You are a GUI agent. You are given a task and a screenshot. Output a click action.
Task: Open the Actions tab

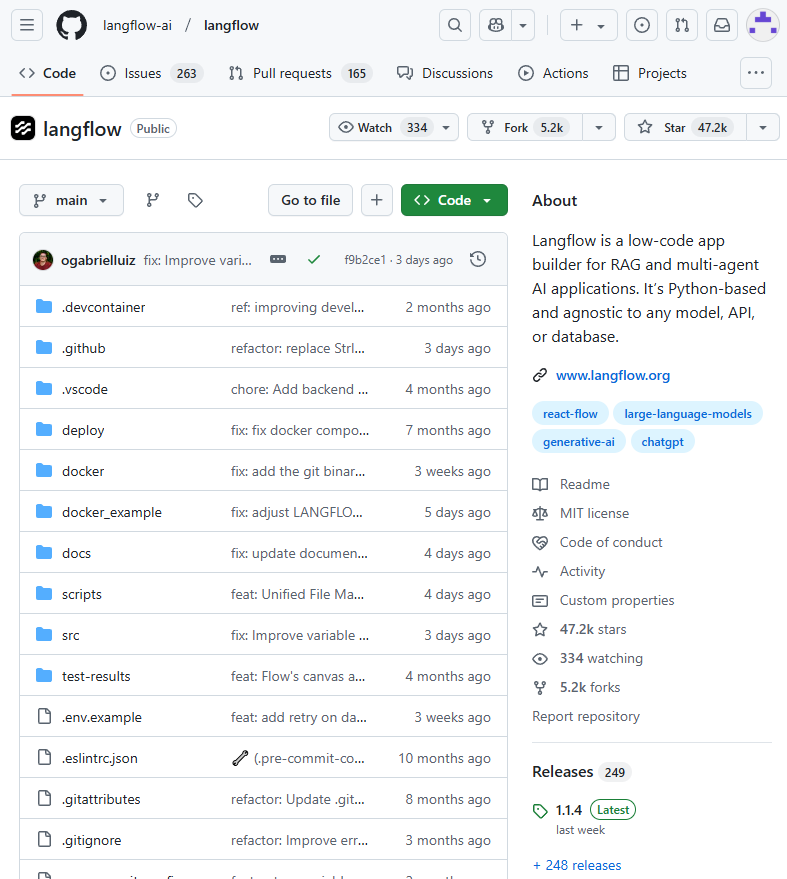[553, 73]
